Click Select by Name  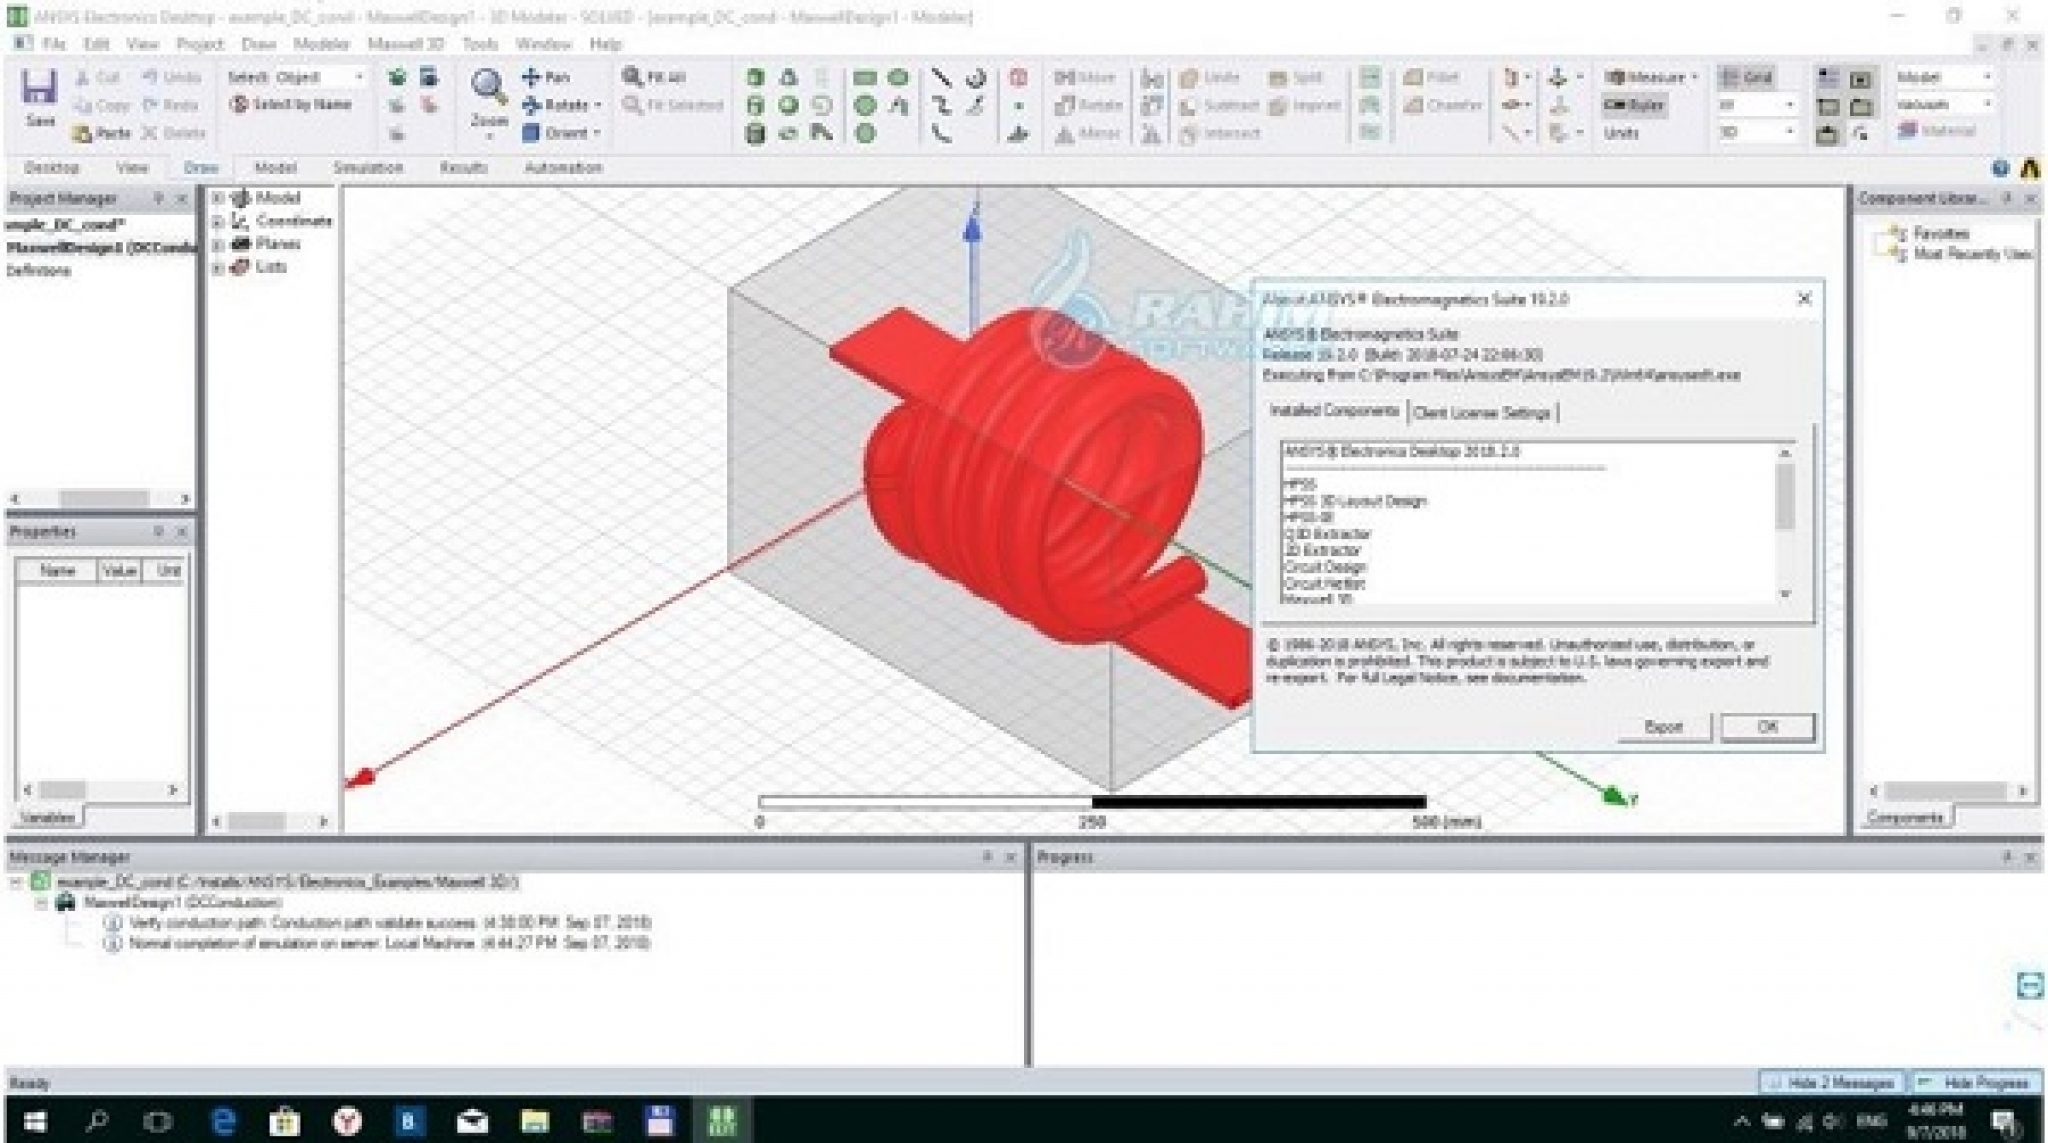(x=293, y=104)
